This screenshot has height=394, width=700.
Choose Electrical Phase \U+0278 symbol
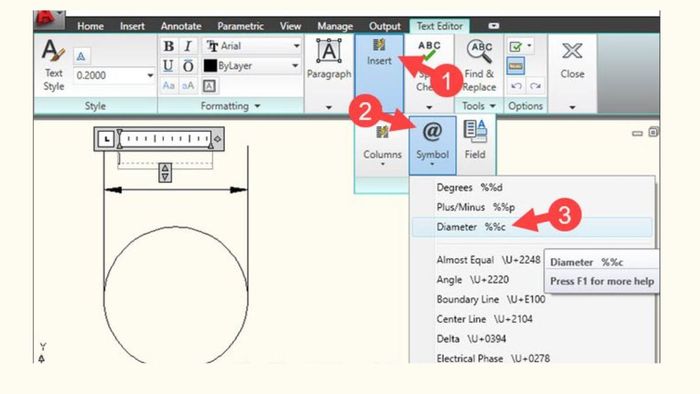tap(493, 358)
